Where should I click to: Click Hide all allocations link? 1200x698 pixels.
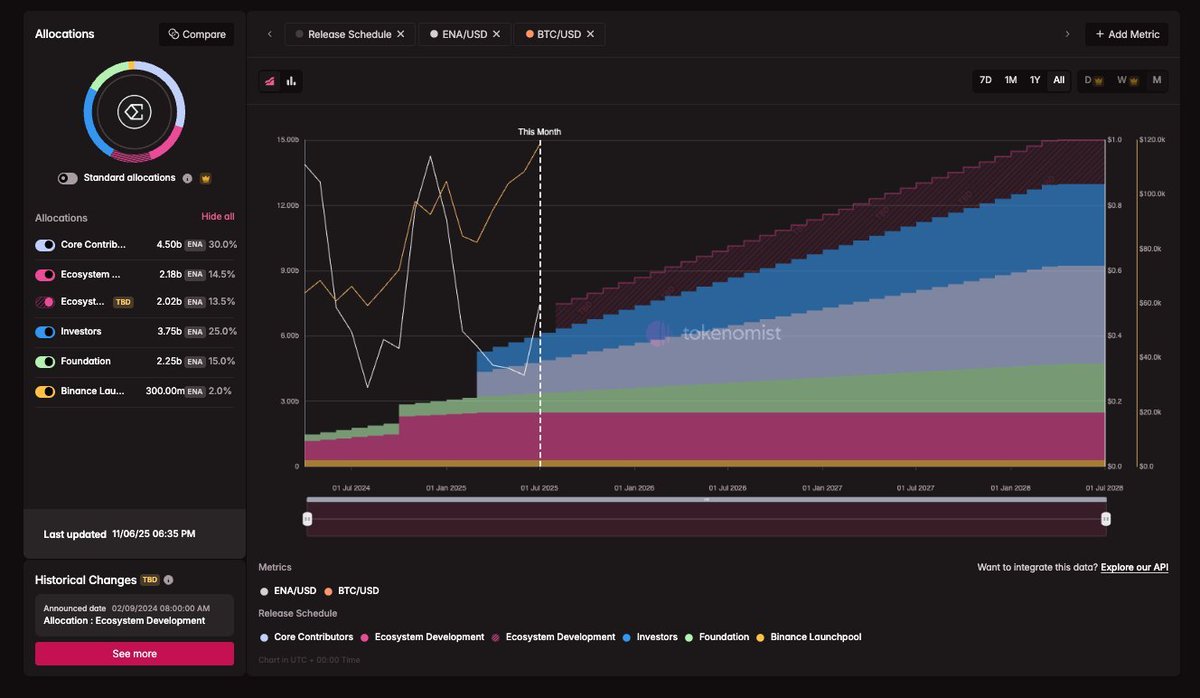click(x=218, y=216)
